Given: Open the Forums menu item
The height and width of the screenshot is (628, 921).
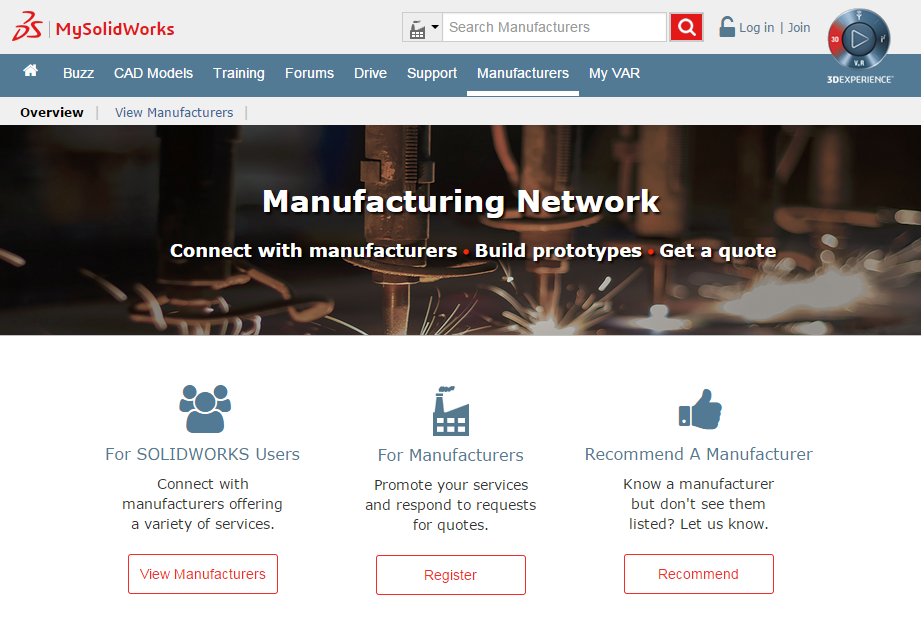Looking at the screenshot, I should pos(310,73).
